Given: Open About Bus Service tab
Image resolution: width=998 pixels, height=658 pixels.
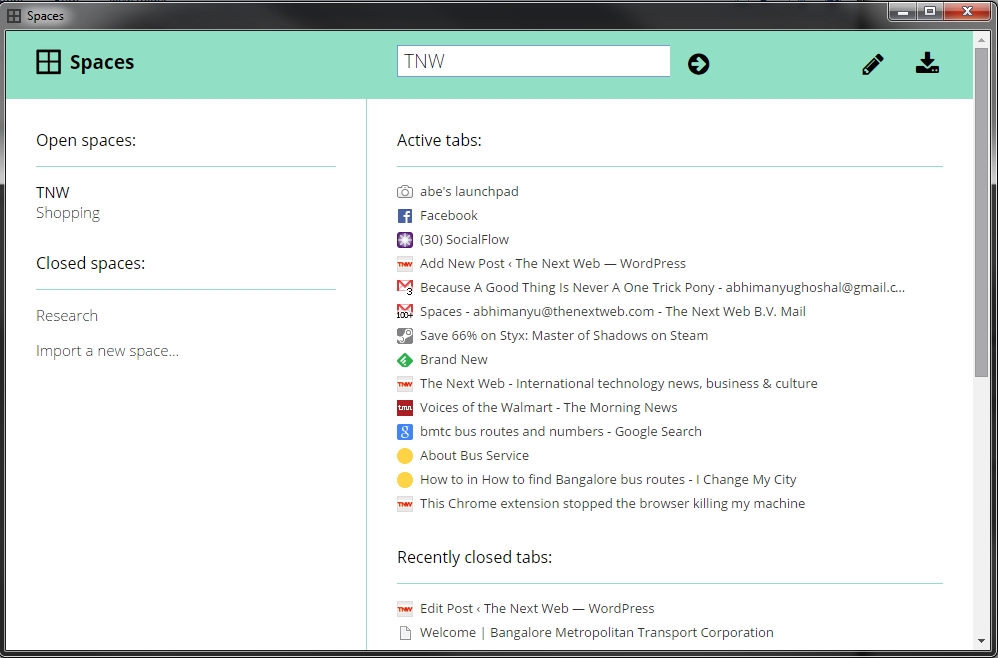Looking at the screenshot, I should tap(474, 455).
